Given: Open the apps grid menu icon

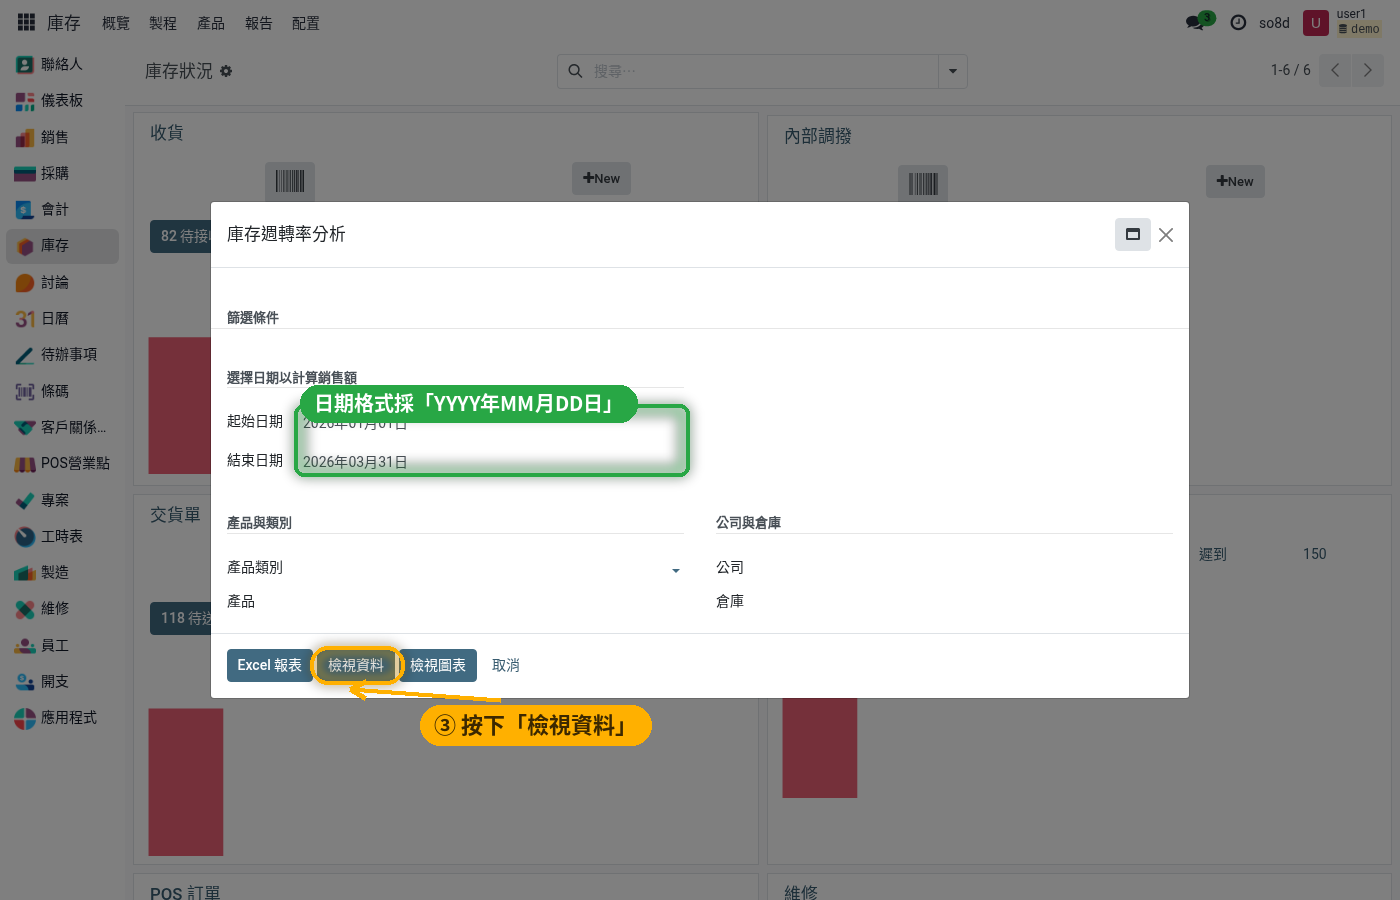Looking at the screenshot, I should [26, 22].
